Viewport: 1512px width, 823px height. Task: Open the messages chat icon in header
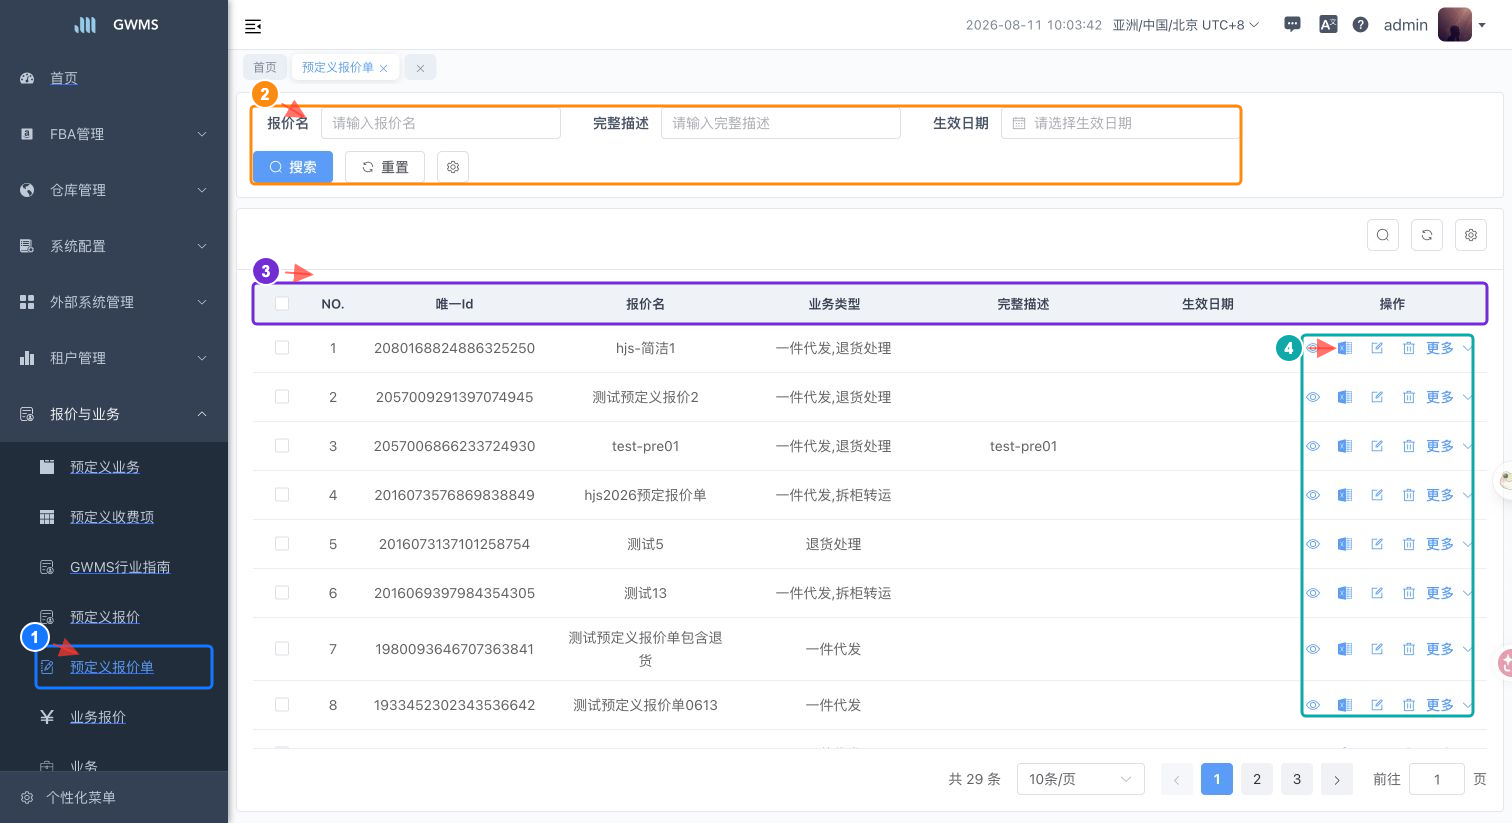(1292, 25)
